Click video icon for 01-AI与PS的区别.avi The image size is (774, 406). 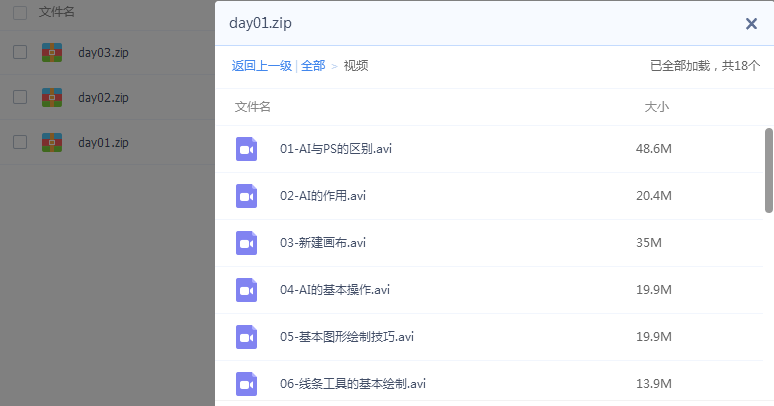[x=246, y=149]
